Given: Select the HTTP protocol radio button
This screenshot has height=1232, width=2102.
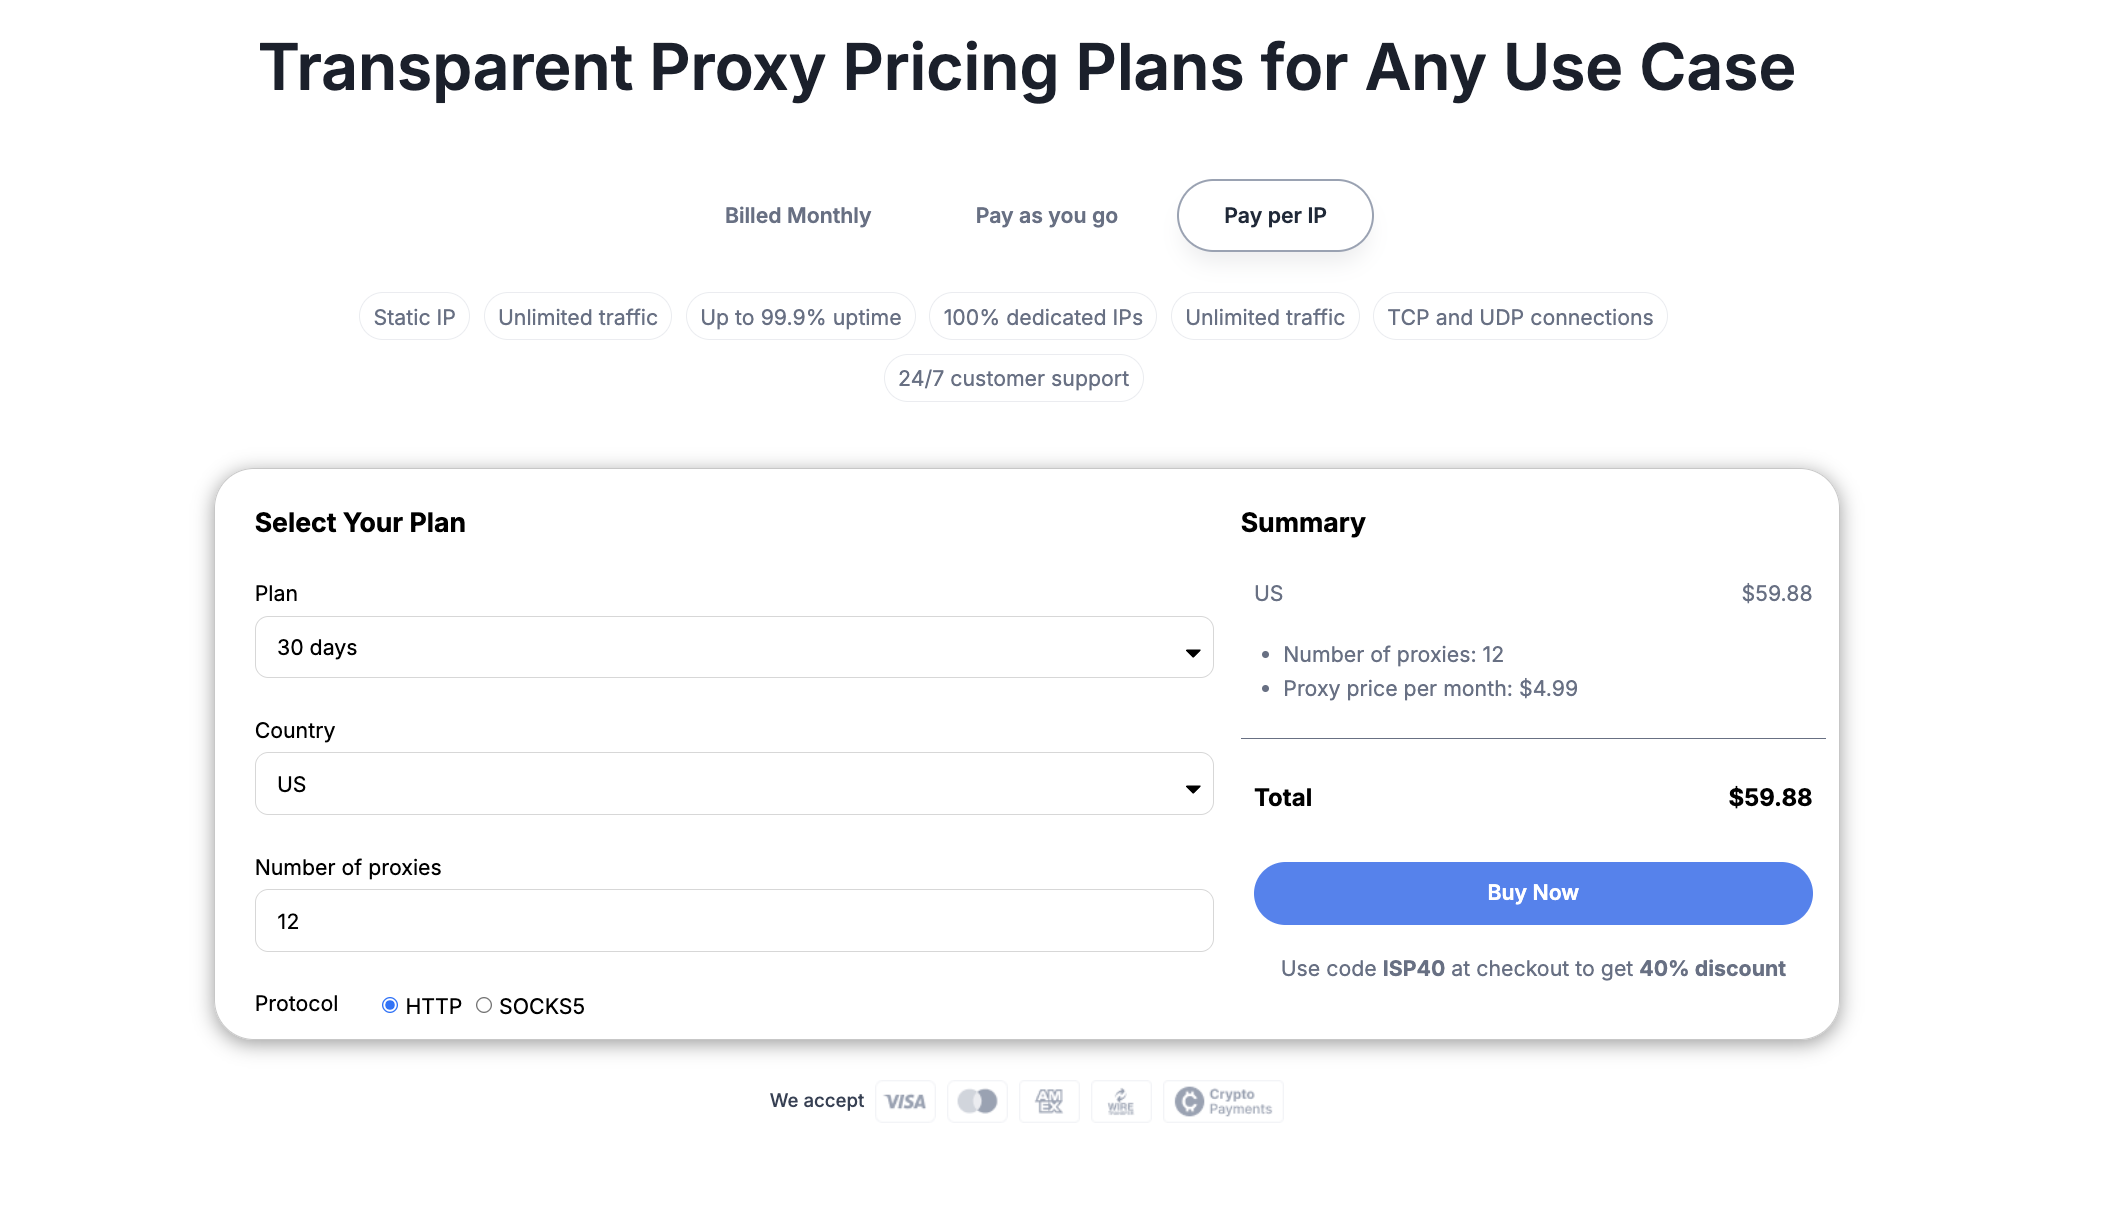Looking at the screenshot, I should point(390,1005).
